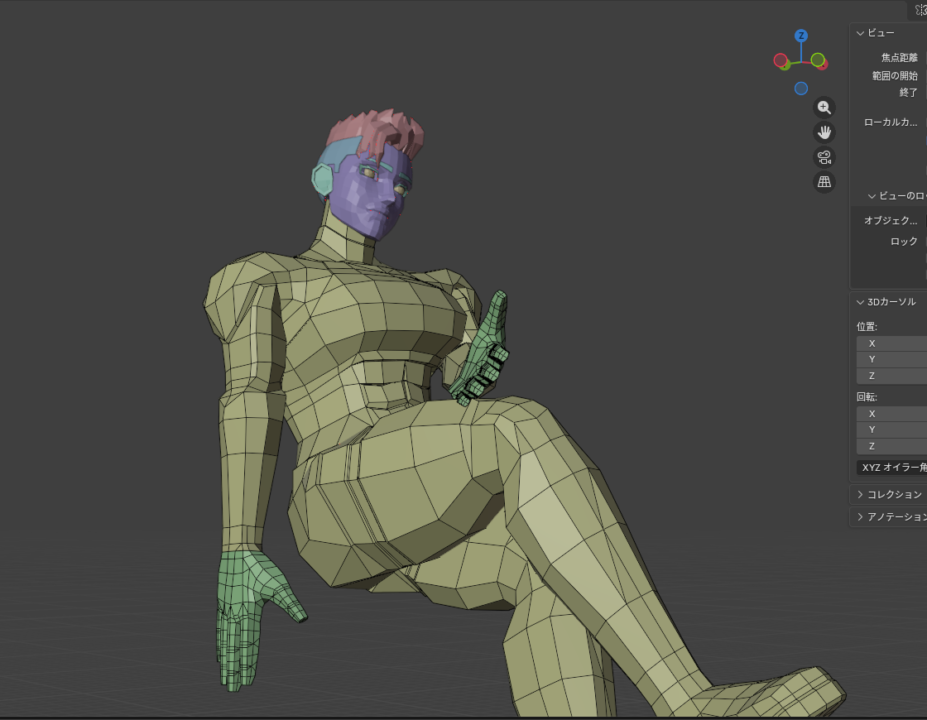Click the 位置 X field
Screen dimensions: 927x720
click(x=892, y=343)
